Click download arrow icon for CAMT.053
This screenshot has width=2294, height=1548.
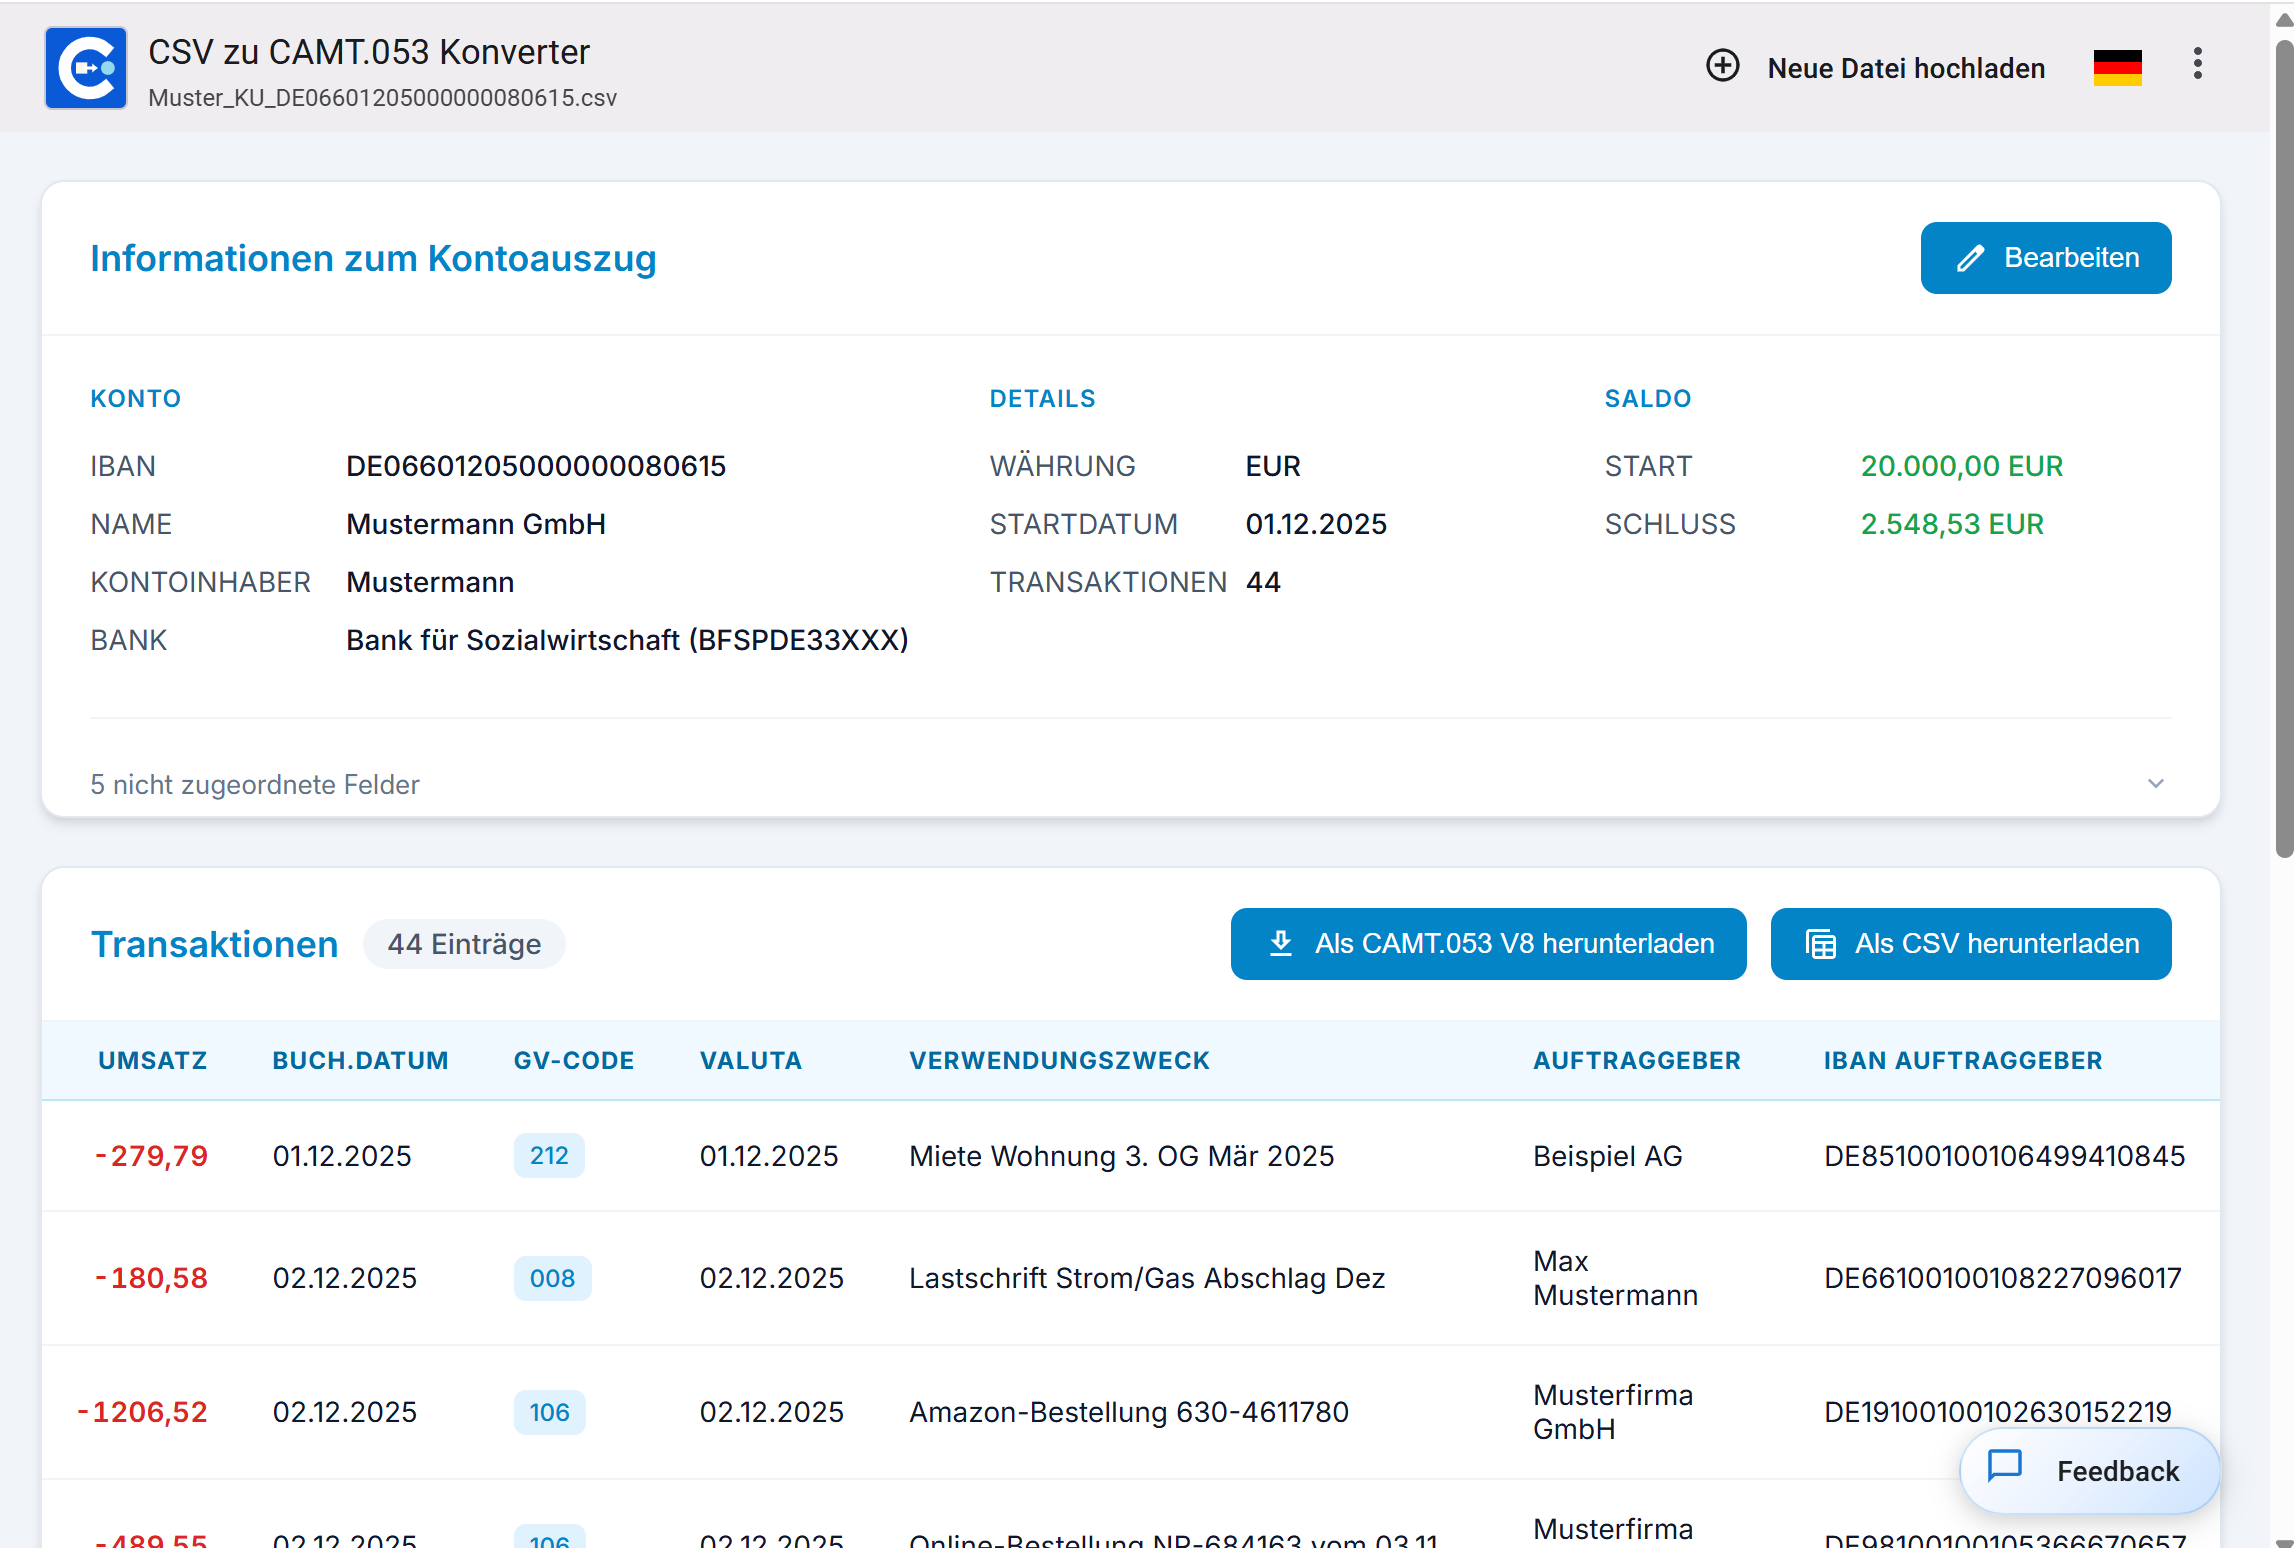click(x=1280, y=943)
